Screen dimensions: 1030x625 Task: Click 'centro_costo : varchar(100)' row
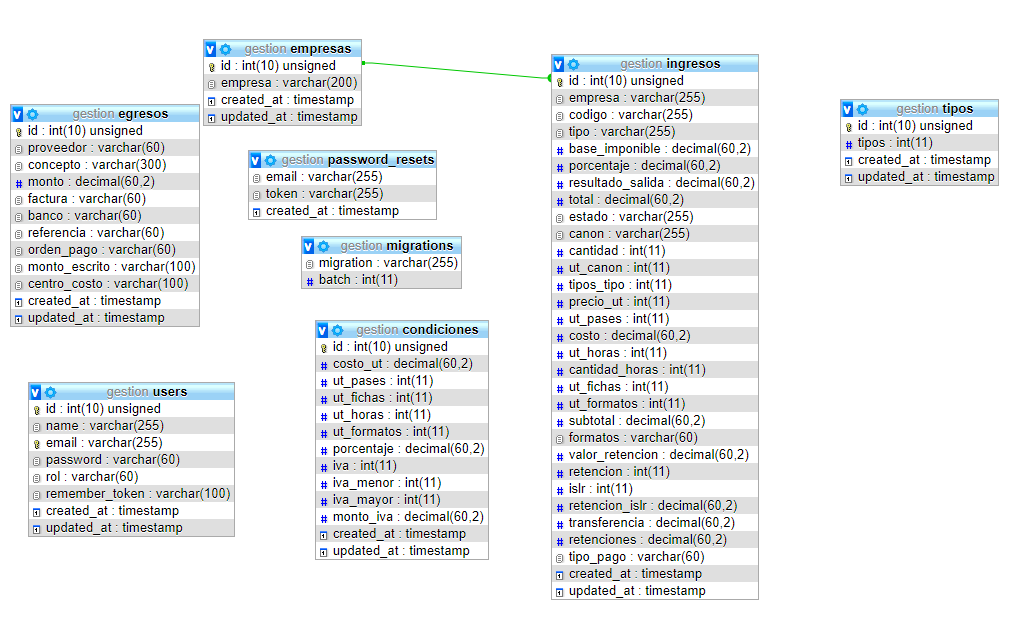point(105,284)
